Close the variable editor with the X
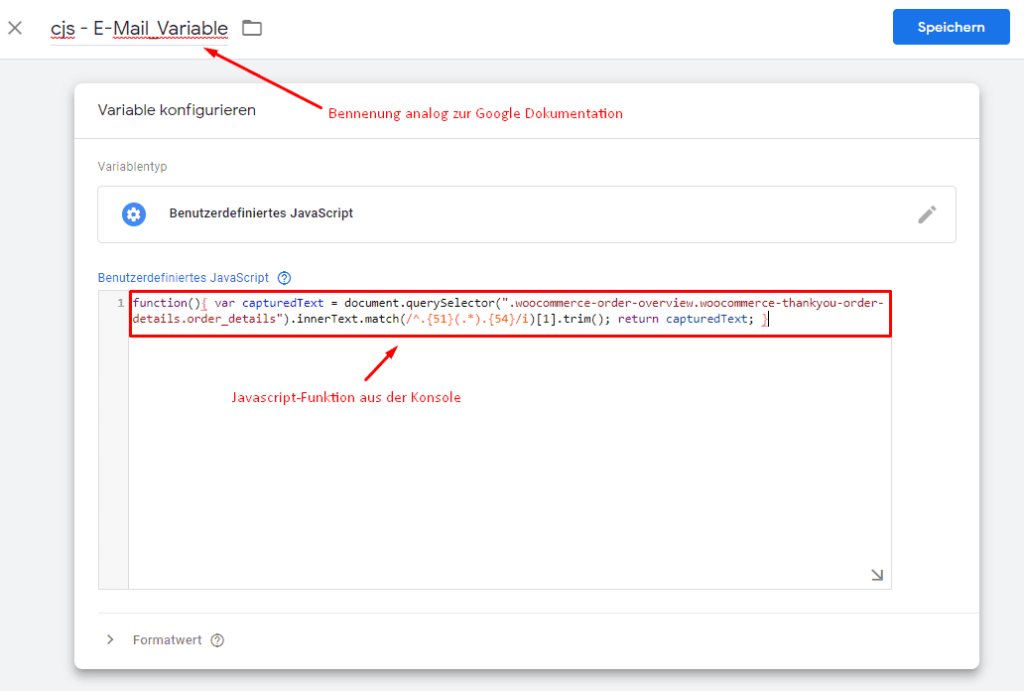This screenshot has height=691, width=1024. click(x=15, y=28)
